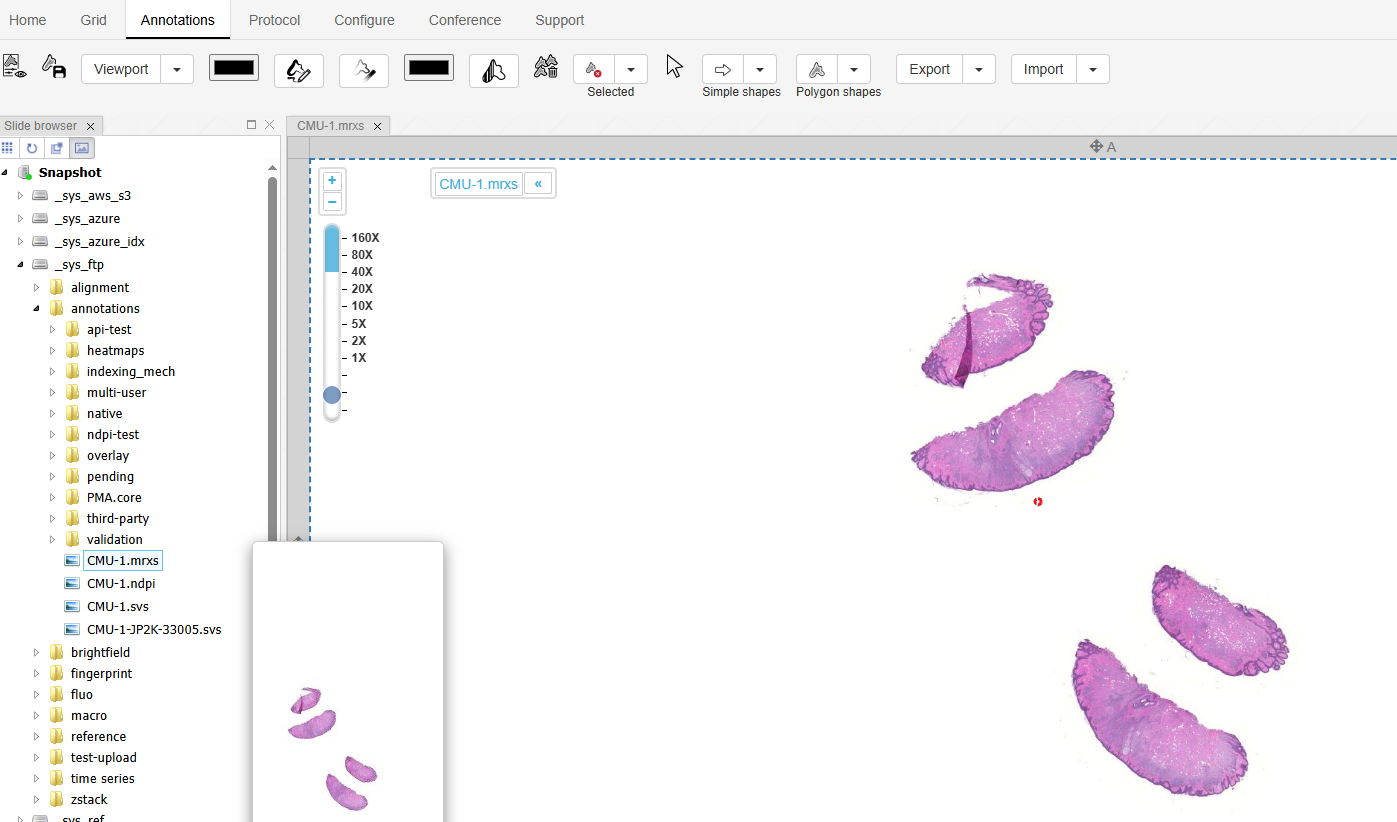
Task: Click the first black color swatch
Action: pos(234,68)
